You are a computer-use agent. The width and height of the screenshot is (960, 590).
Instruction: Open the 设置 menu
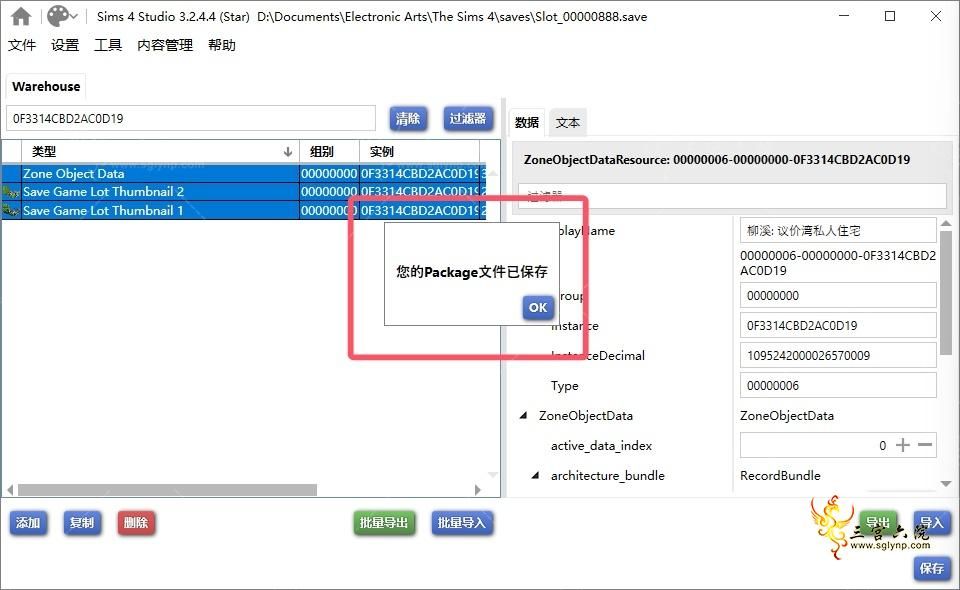pyautogui.click(x=65, y=45)
